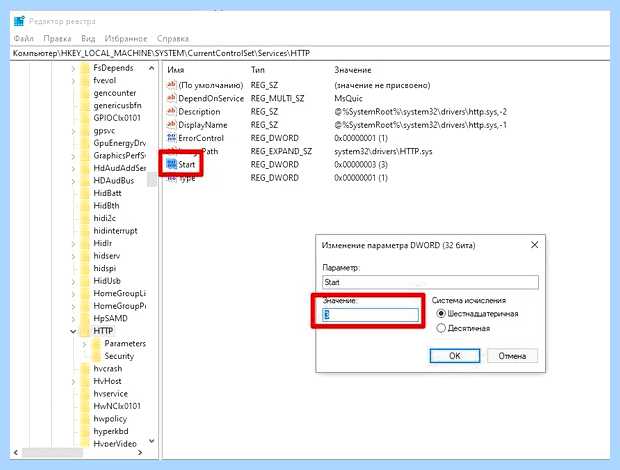This screenshot has width=620, height=470.
Task: Click the tree horizontal scroll right arrow
Action: [140, 453]
